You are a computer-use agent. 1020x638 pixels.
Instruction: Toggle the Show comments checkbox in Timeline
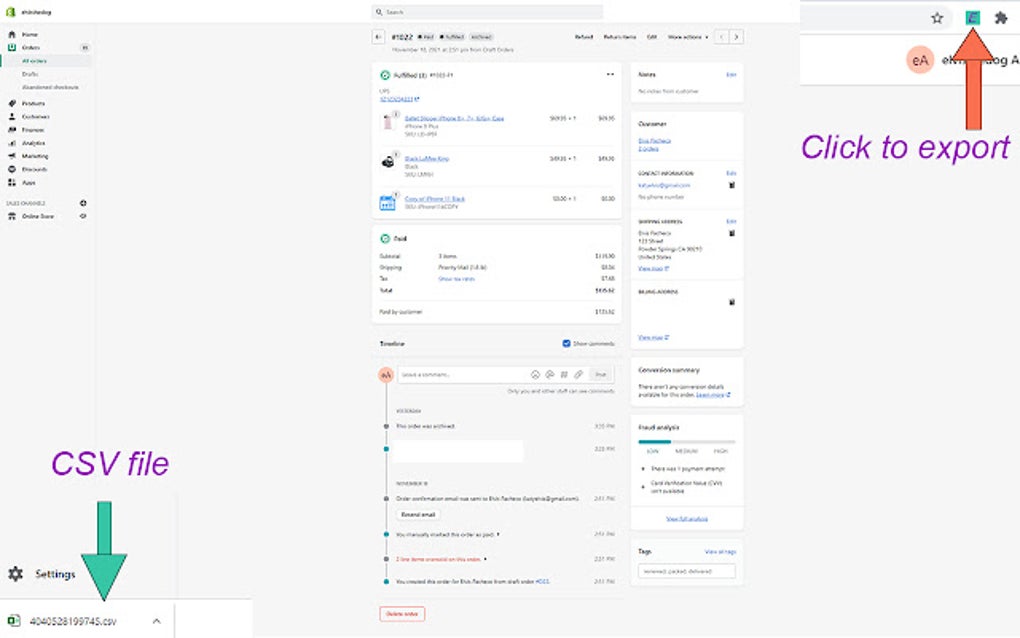coord(565,345)
